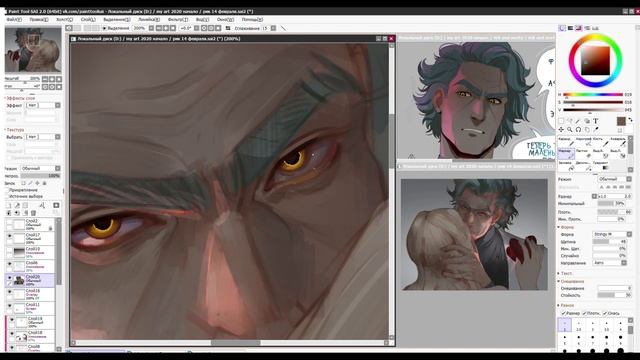Hide the selected layer Слой20
640x360 pixels.
pos(9,278)
